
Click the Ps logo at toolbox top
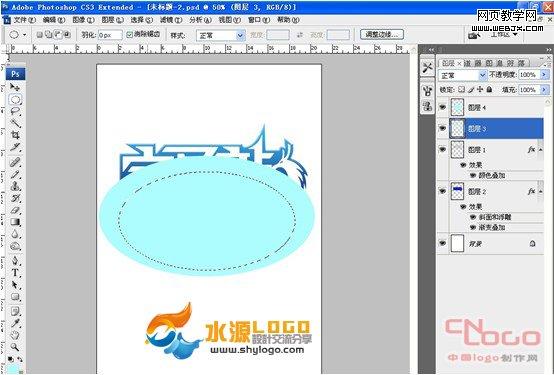tap(15, 74)
